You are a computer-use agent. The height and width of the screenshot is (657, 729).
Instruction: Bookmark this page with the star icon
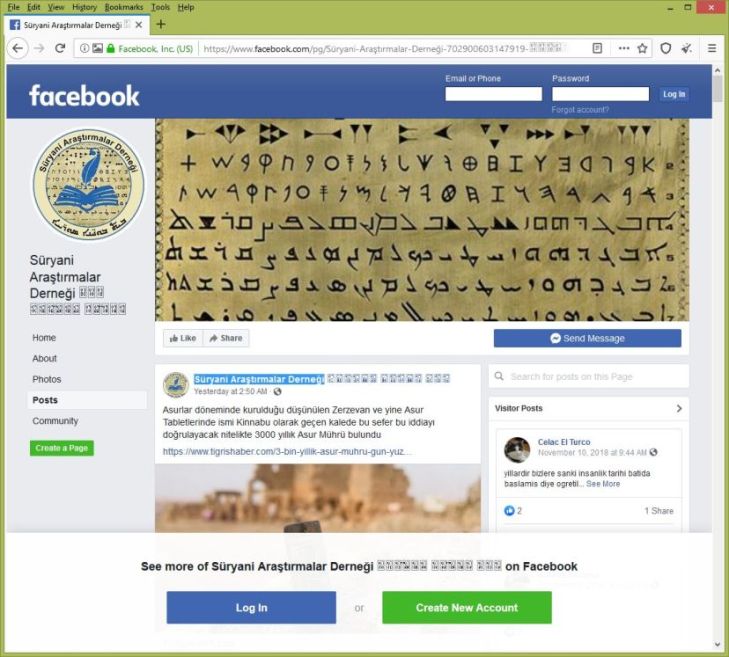642,48
